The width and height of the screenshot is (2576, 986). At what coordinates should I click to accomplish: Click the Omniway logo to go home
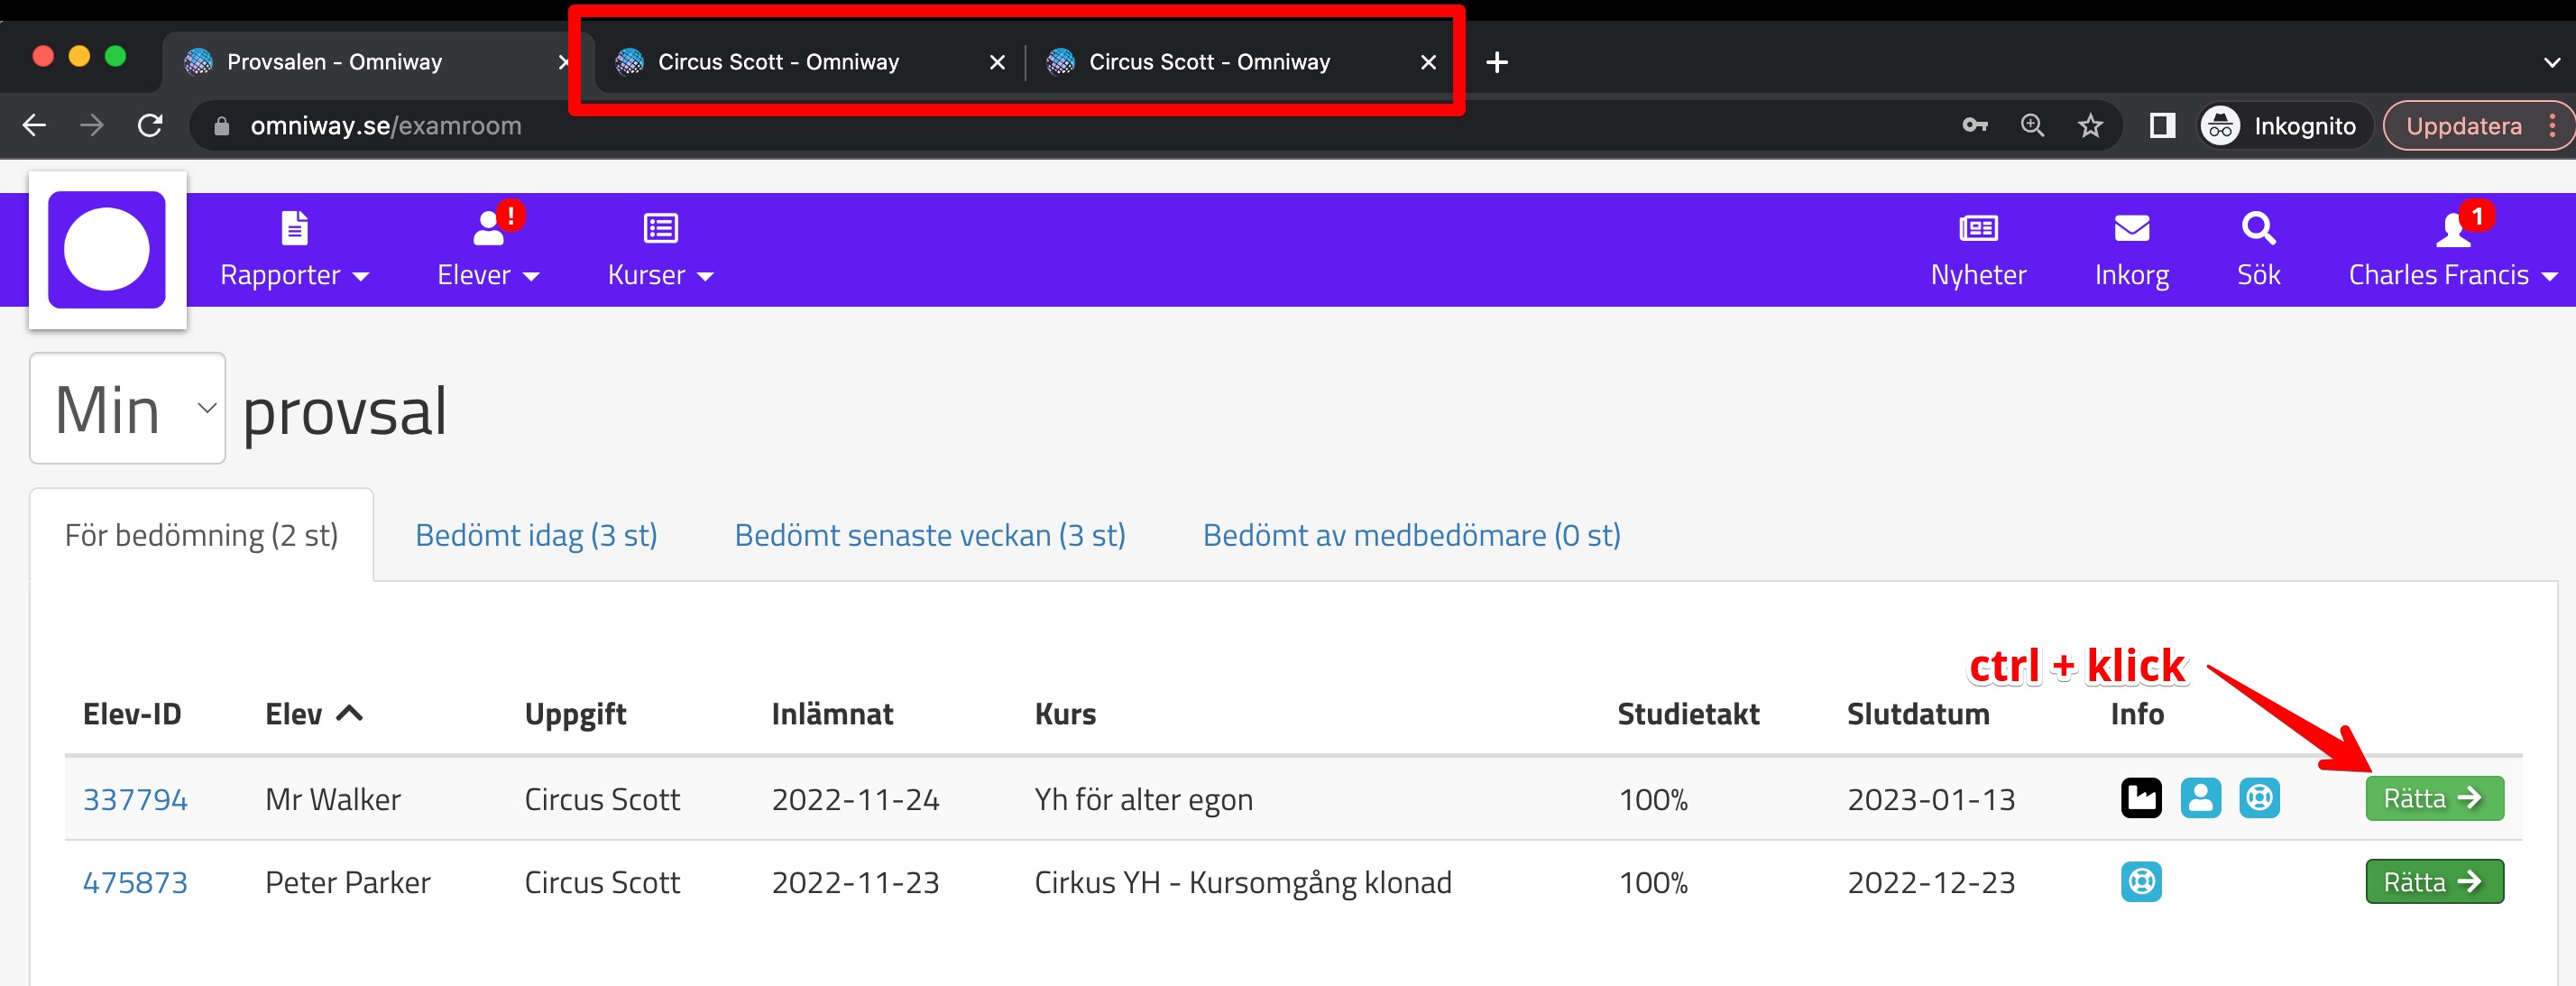[x=107, y=250]
